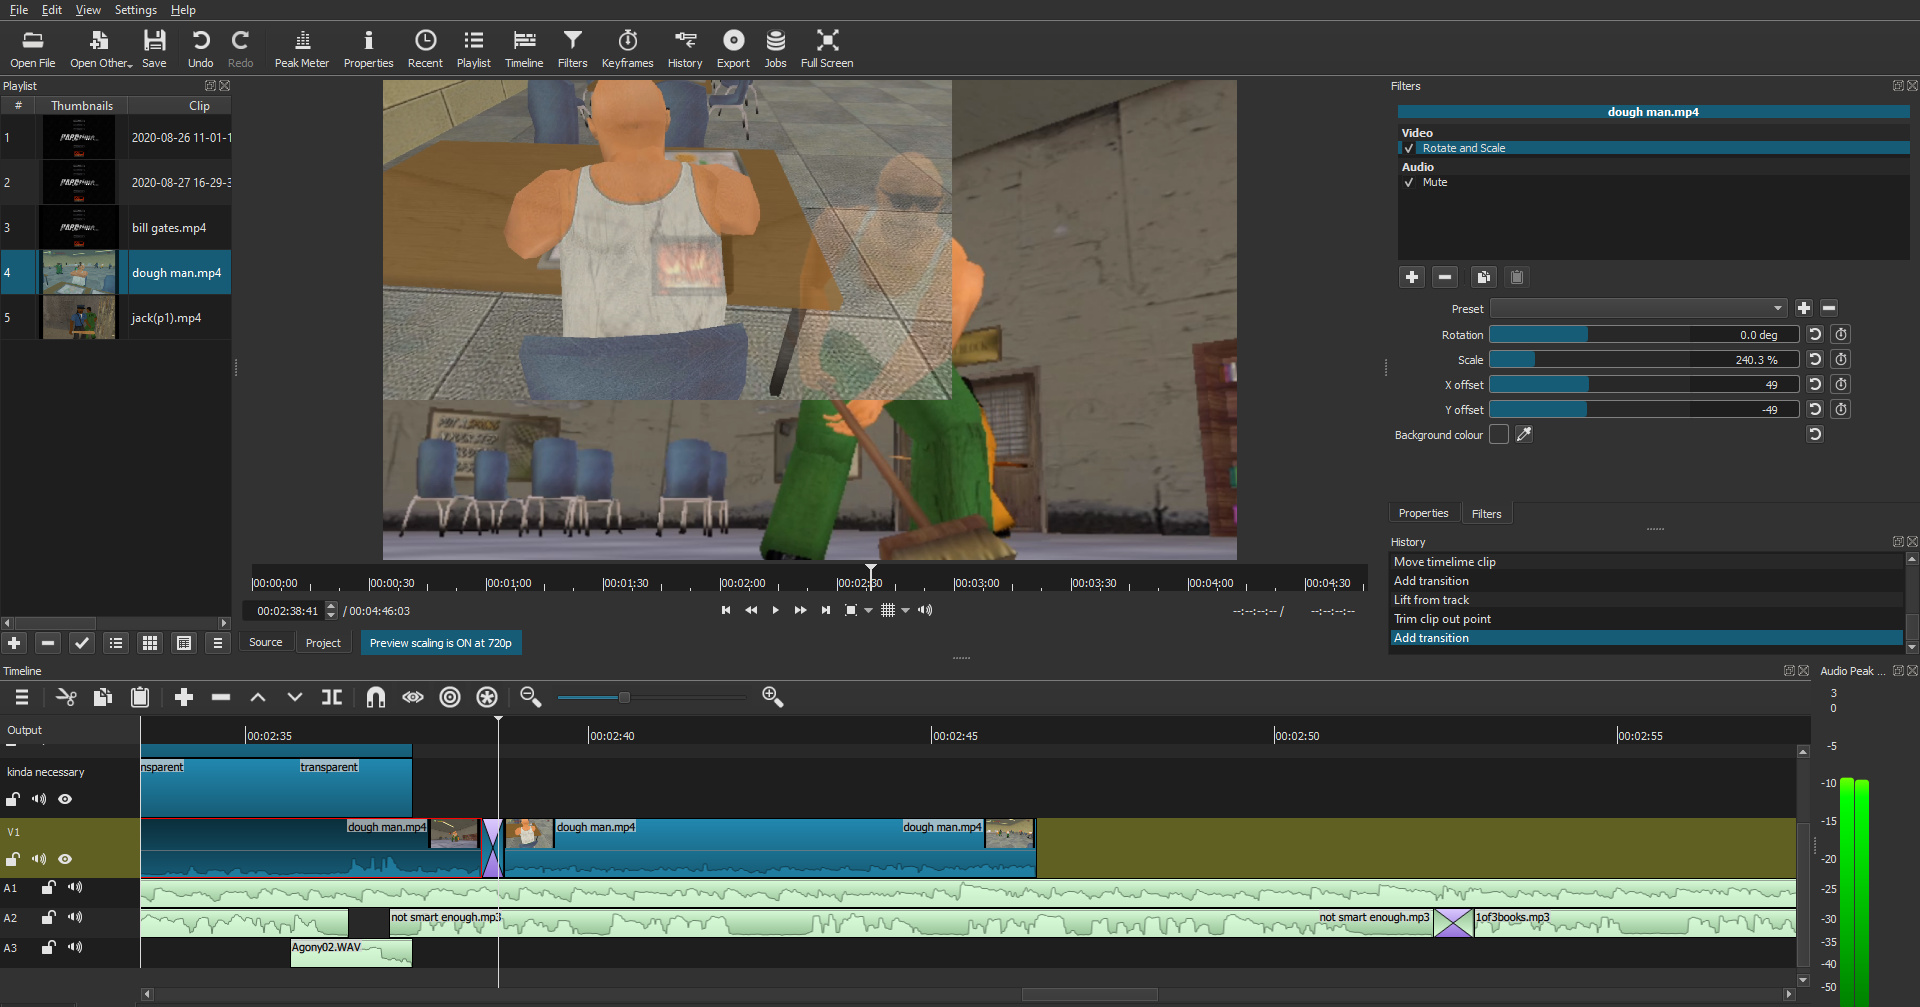Image resolution: width=1920 pixels, height=1007 pixels.
Task: Play the video preview
Action: pyautogui.click(x=775, y=610)
